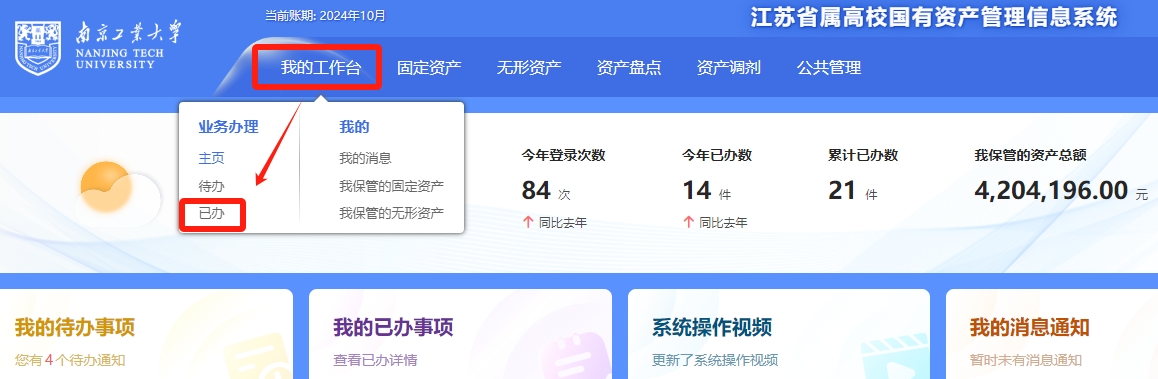Expand the 无形资产 navigation menu
The width and height of the screenshot is (1158, 379).
(529, 68)
